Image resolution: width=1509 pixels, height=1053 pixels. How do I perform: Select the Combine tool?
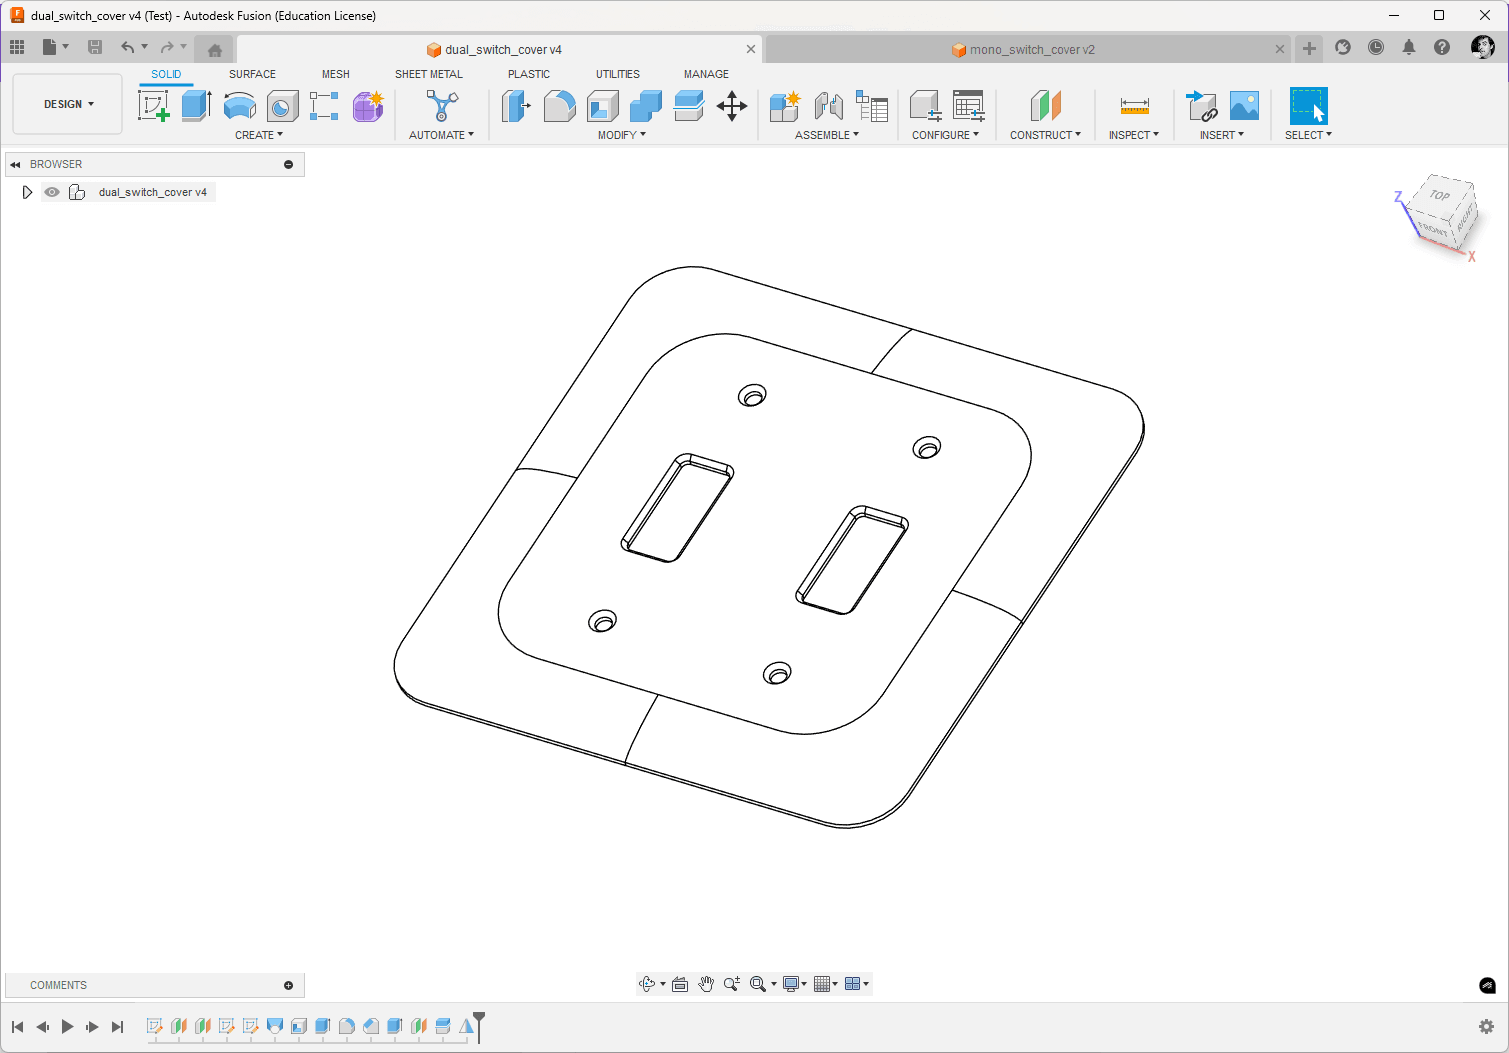pyautogui.click(x=646, y=106)
